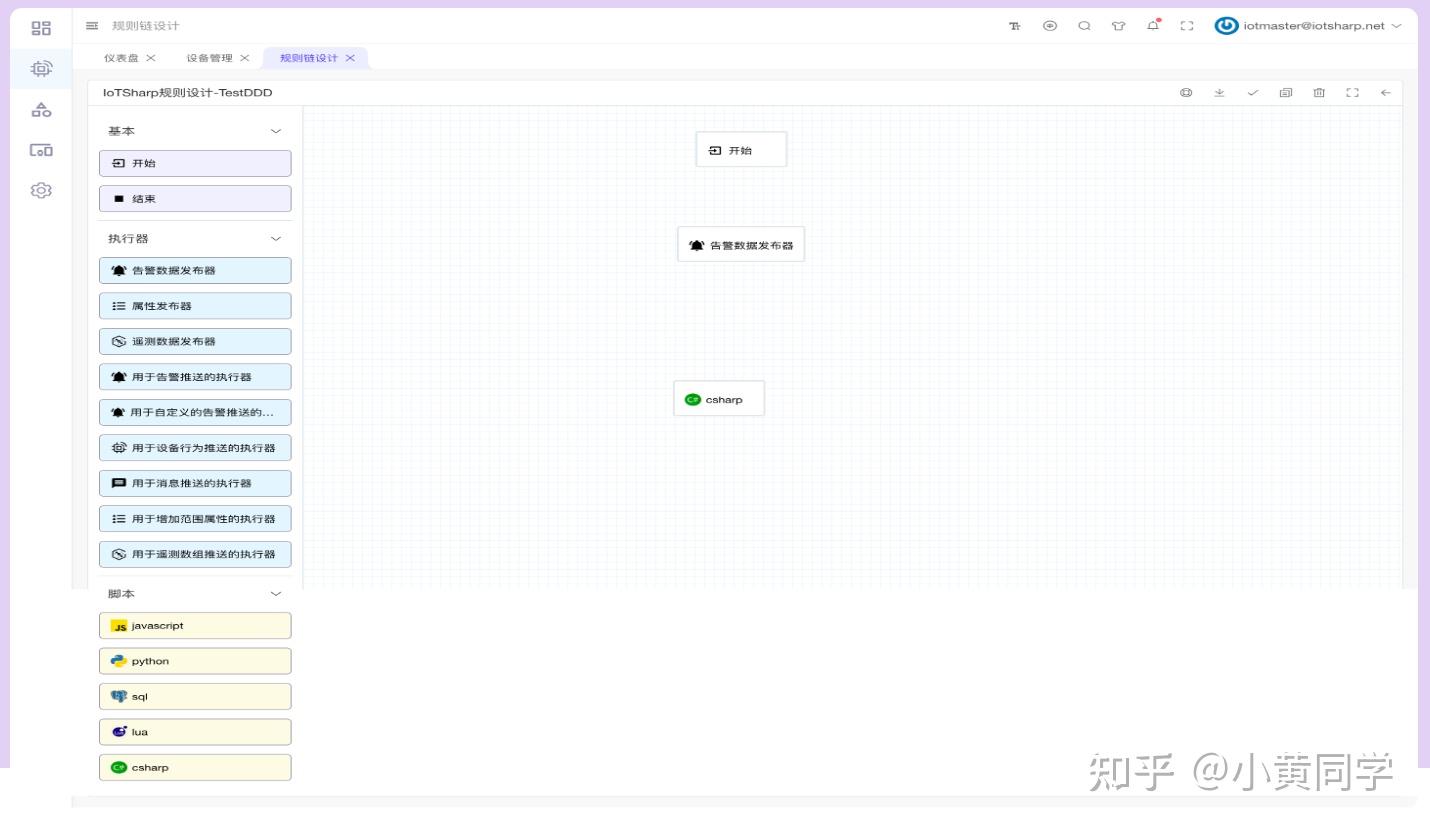
Task: Select the device chip icon in sidebar
Action: 41,69
